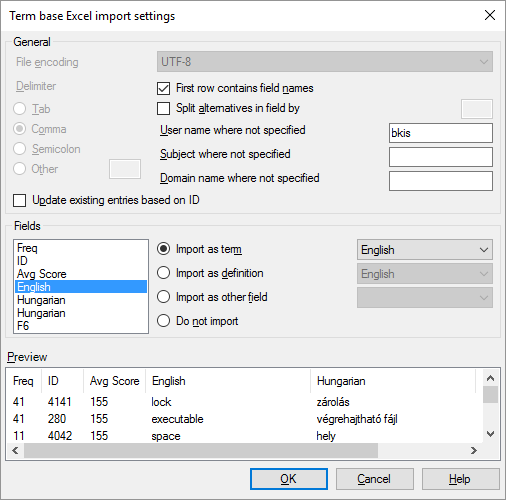The width and height of the screenshot is (506, 500).
Task: Click the ID value 4141 in Preview
Action: (x=60, y=402)
